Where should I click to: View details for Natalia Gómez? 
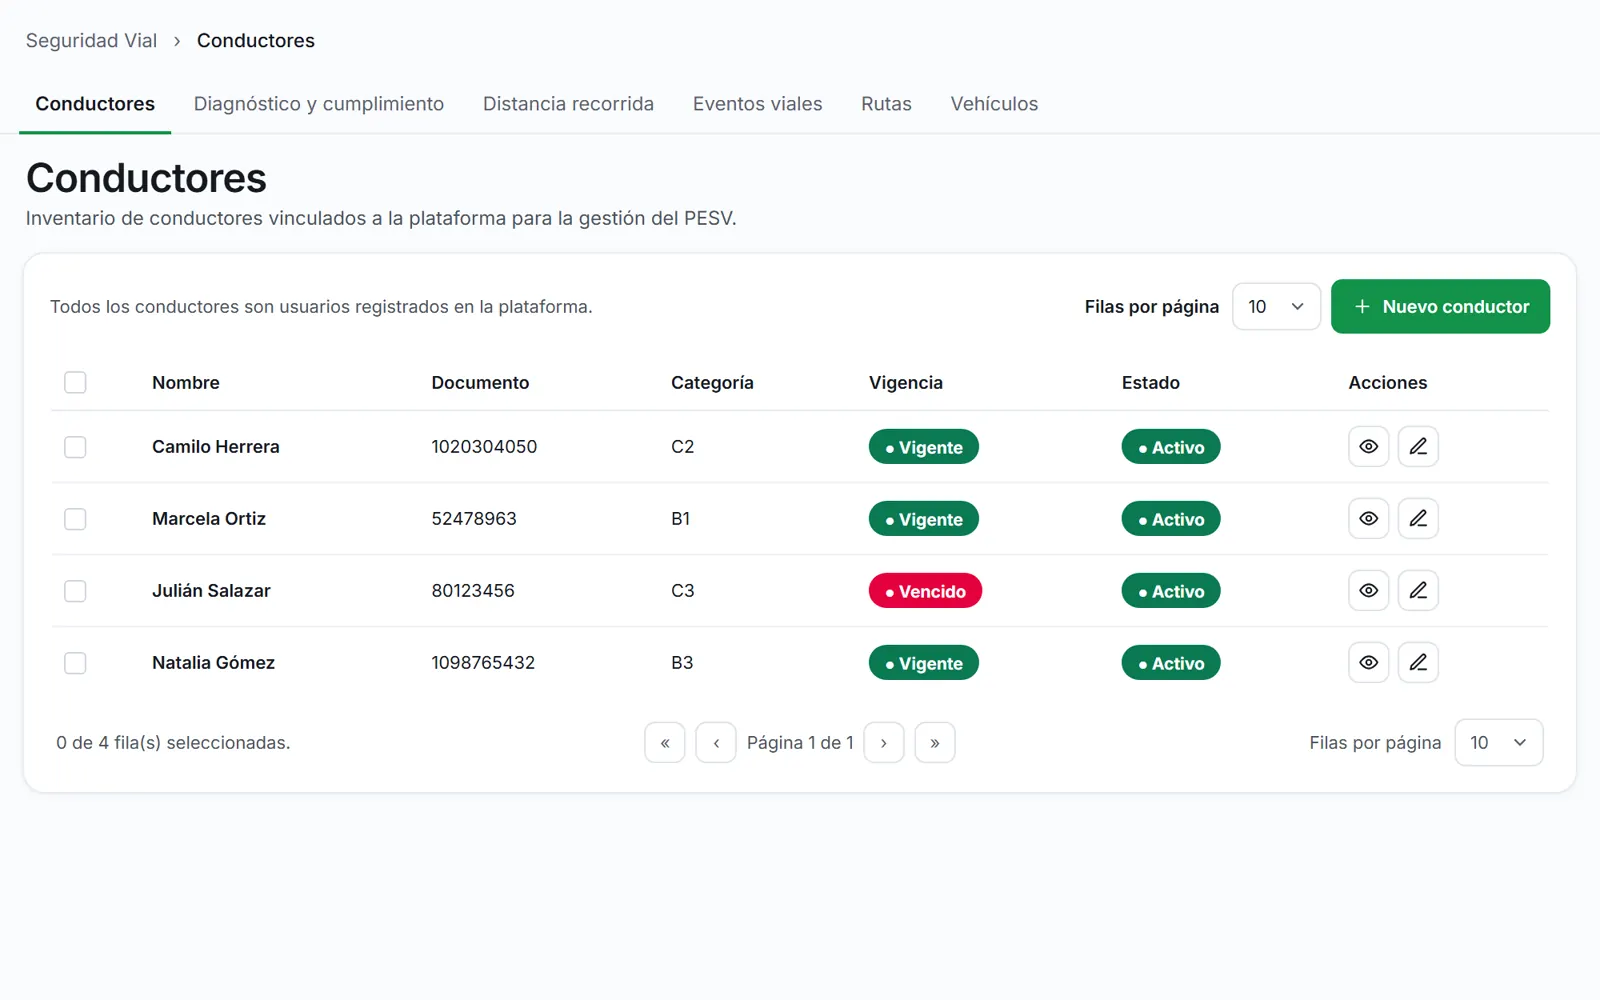coord(1368,663)
